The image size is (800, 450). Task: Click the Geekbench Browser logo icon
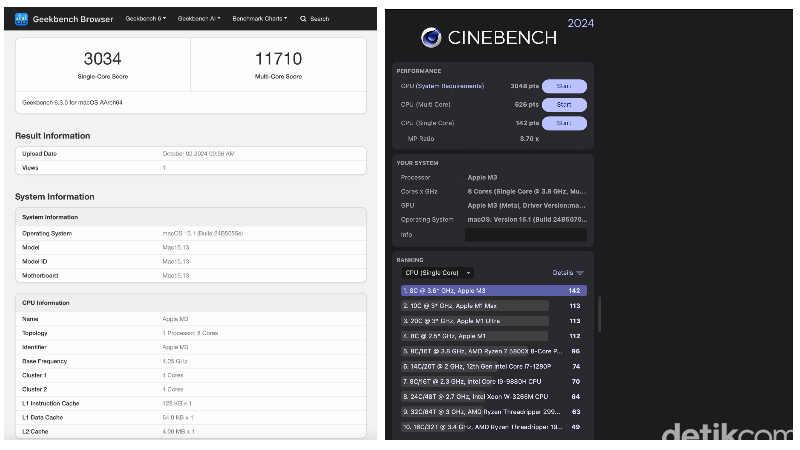21,19
